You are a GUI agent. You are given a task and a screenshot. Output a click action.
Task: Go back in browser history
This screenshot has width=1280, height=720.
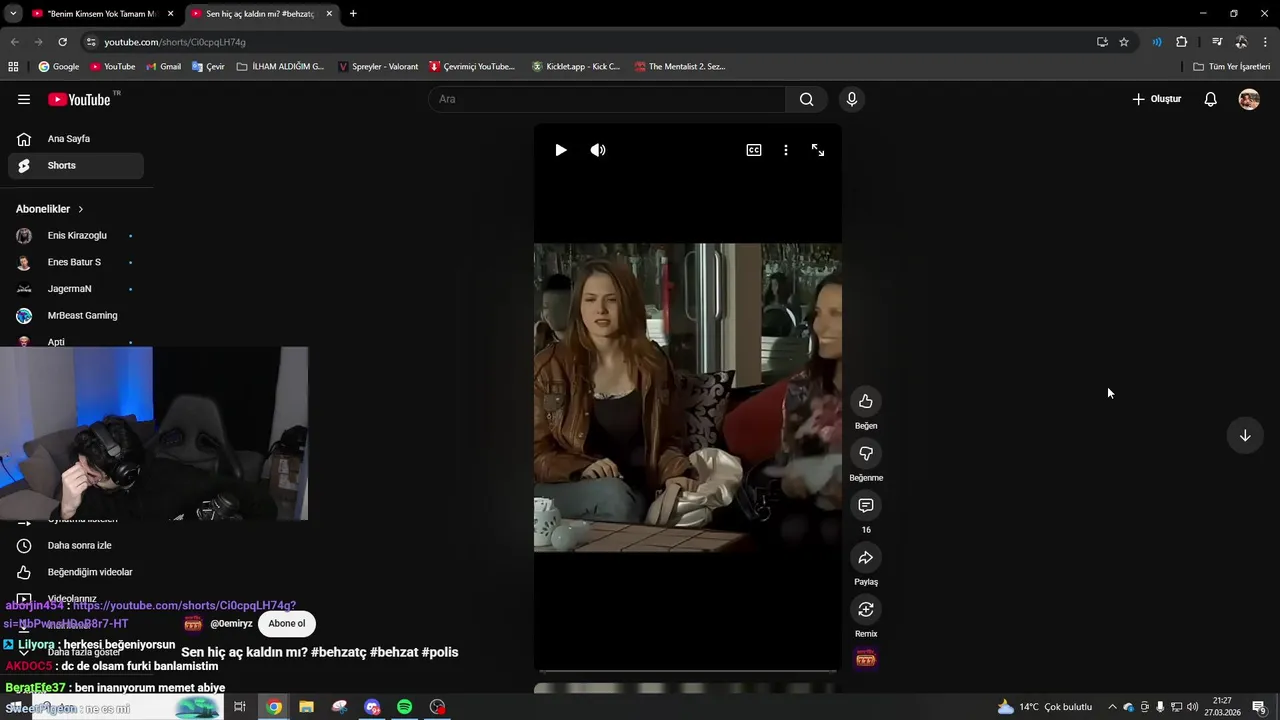click(14, 42)
